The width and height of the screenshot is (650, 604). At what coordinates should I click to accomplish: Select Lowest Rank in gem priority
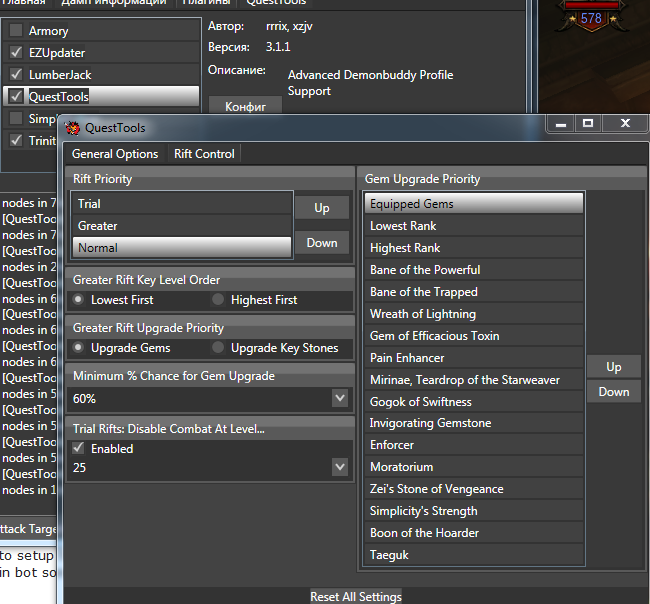(x=474, y=226)
